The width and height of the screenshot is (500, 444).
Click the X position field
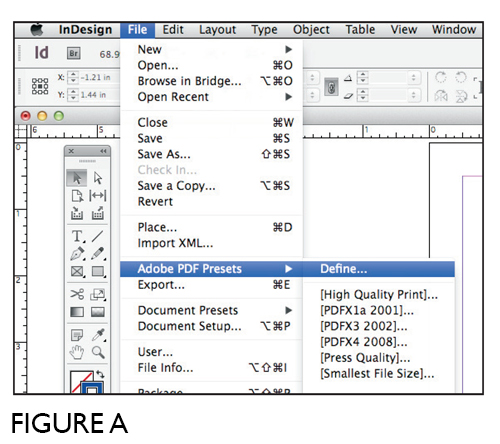coord(99,77)
